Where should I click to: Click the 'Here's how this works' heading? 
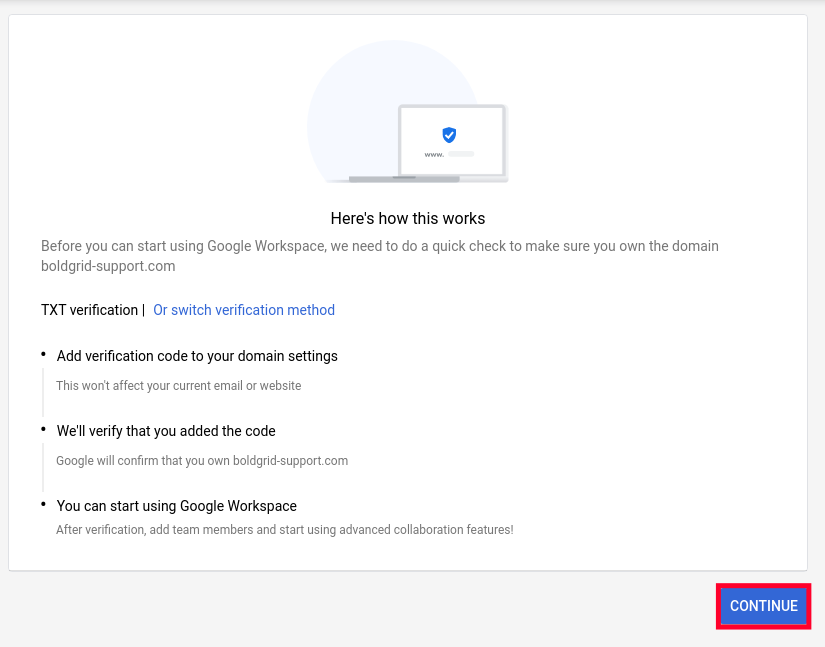(408, 218)
